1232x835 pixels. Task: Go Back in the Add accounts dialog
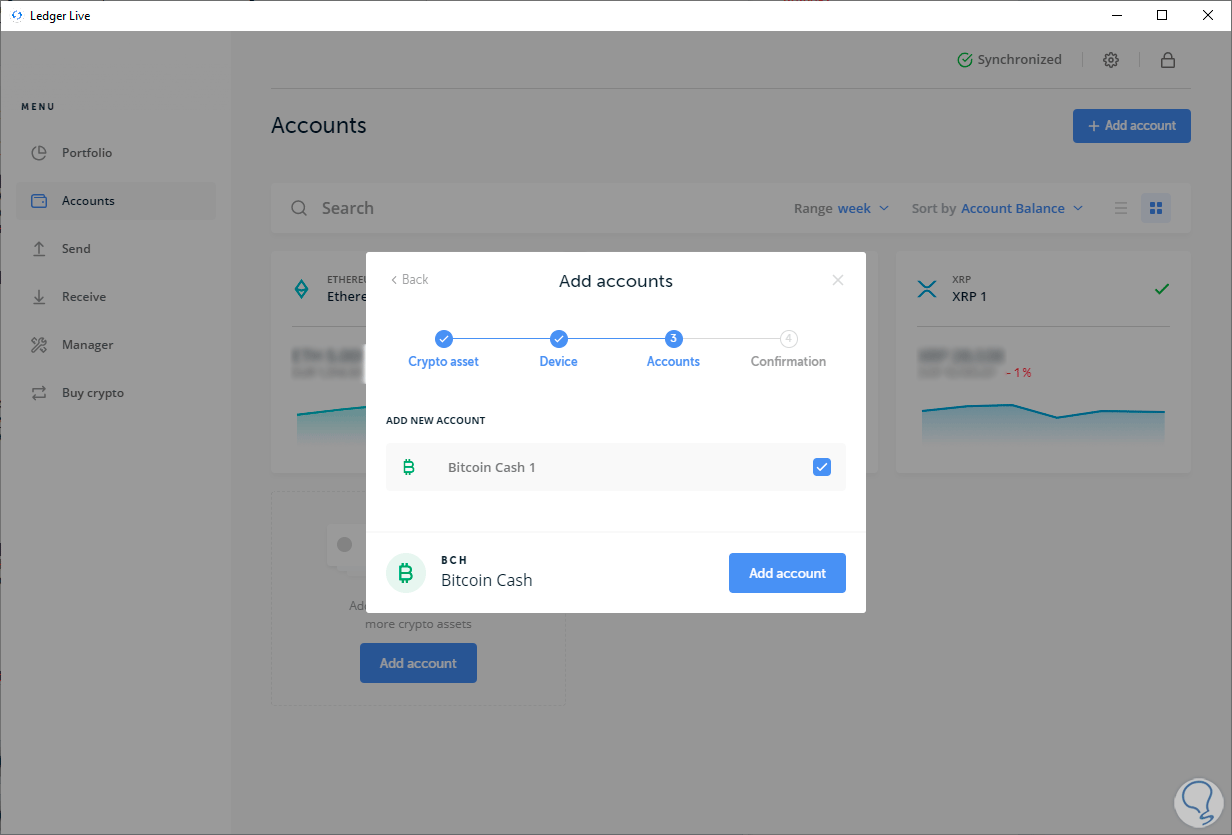410,280
